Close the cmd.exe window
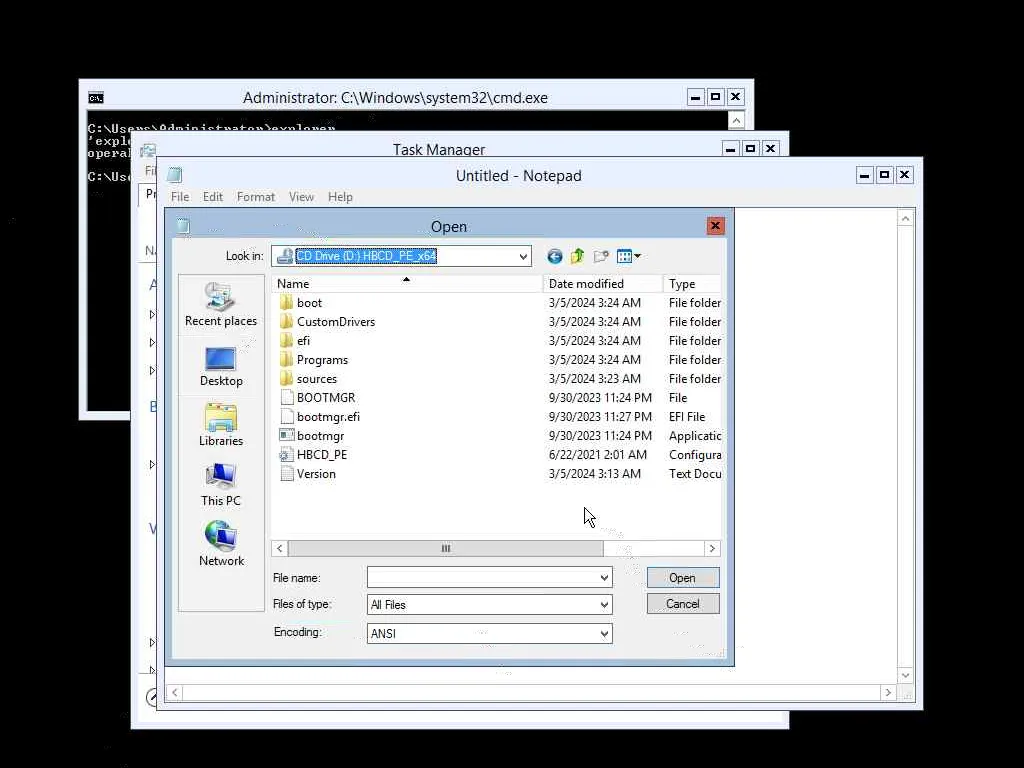The width and height of the screenshot is (1024, 768). click(x=735, y=97)
